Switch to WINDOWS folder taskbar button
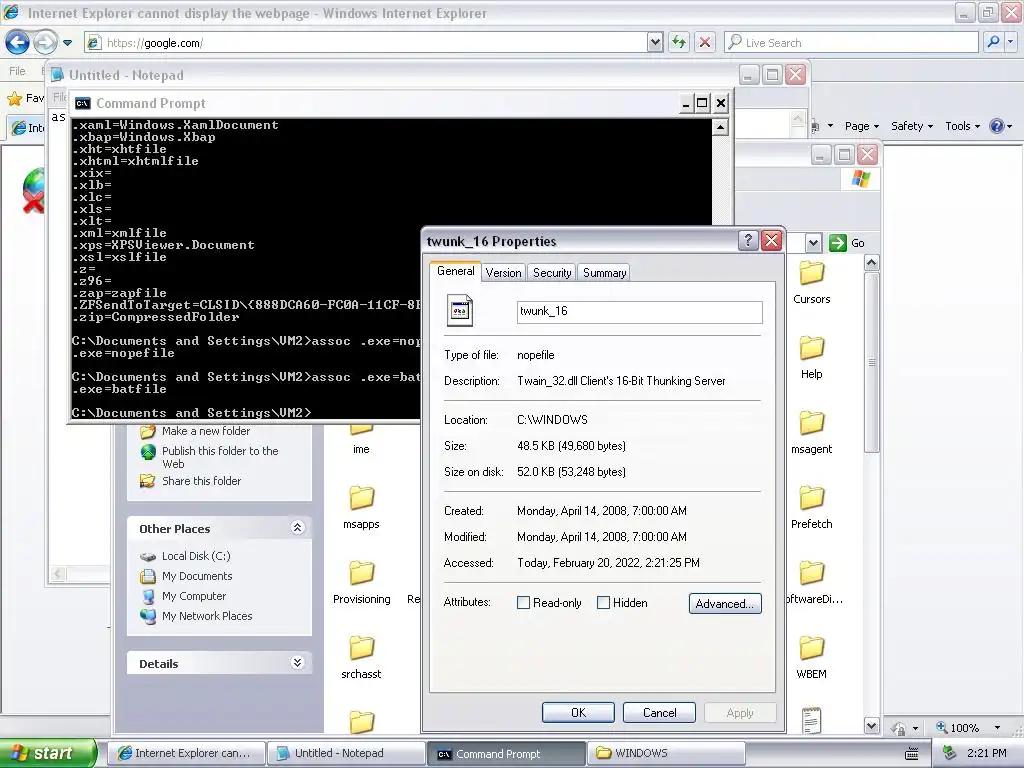This screenshot has height=768, width=1024. 666,753
